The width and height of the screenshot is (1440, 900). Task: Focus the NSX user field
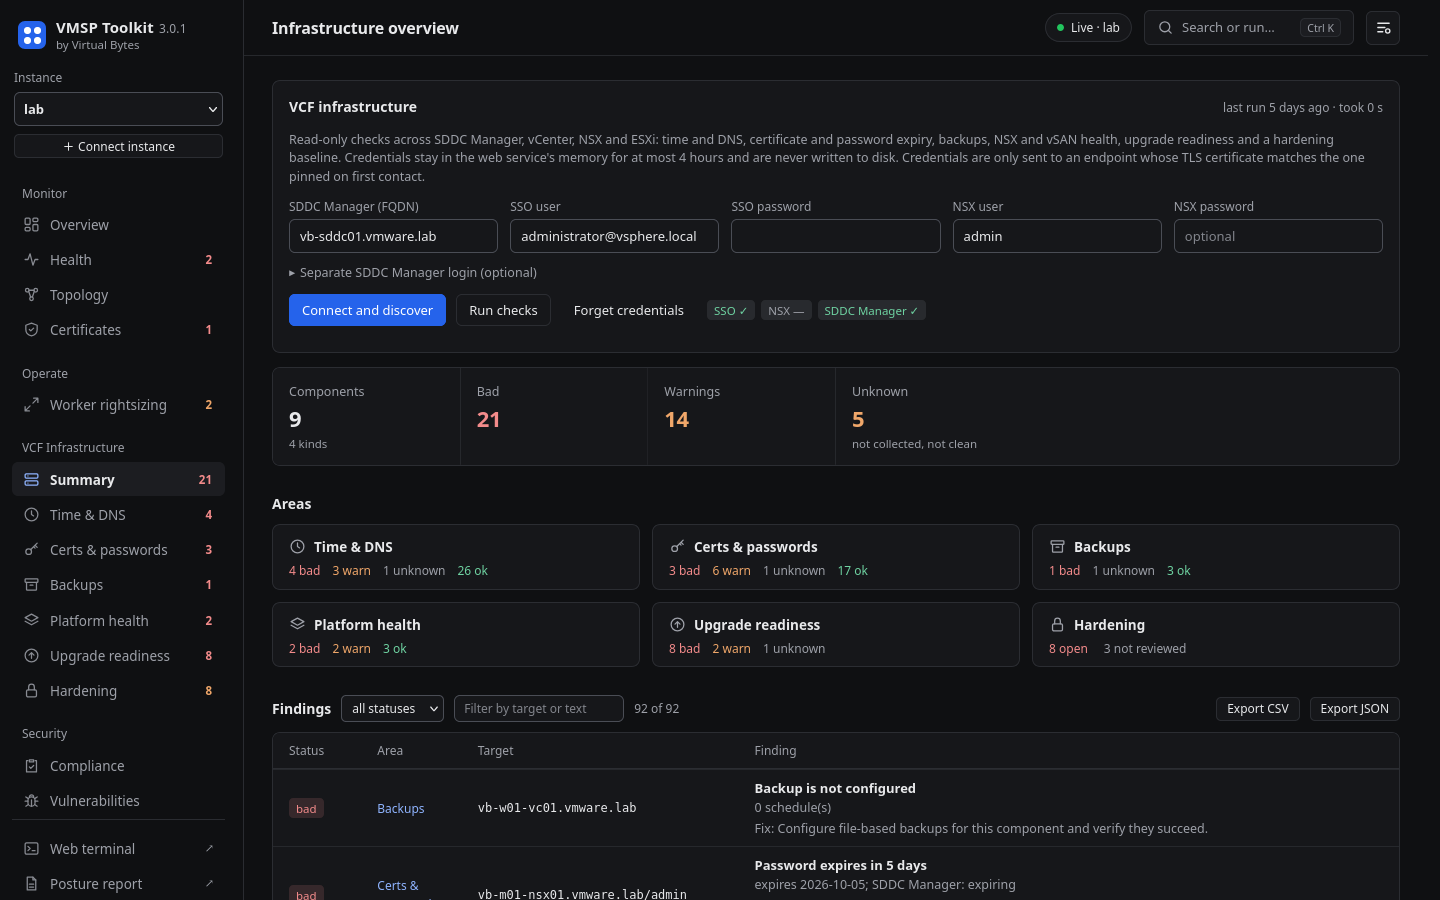click(1057, 236)
